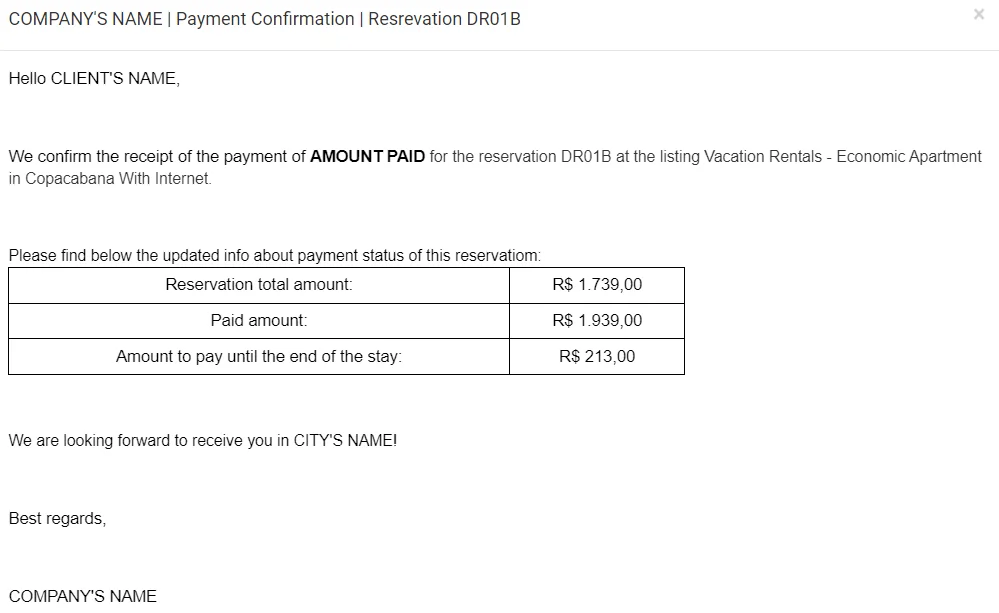Click the 'We are looking forward' sentence
Viewport: 999px width, 613px height.
[x=203, y=440]
